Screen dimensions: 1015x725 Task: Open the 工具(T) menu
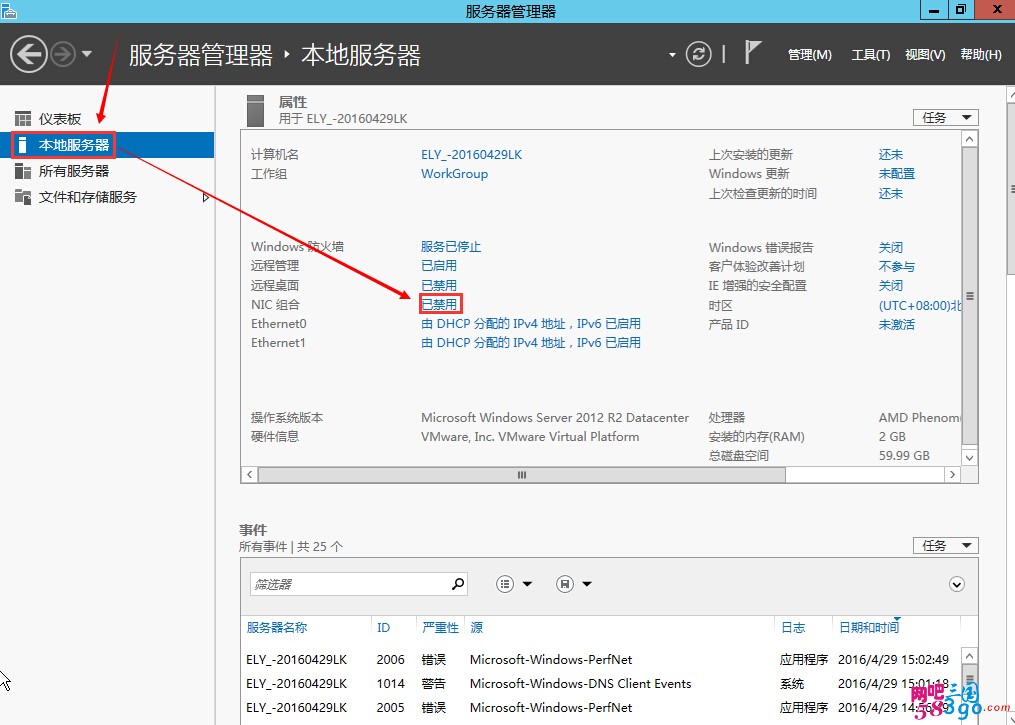(871, 55)
